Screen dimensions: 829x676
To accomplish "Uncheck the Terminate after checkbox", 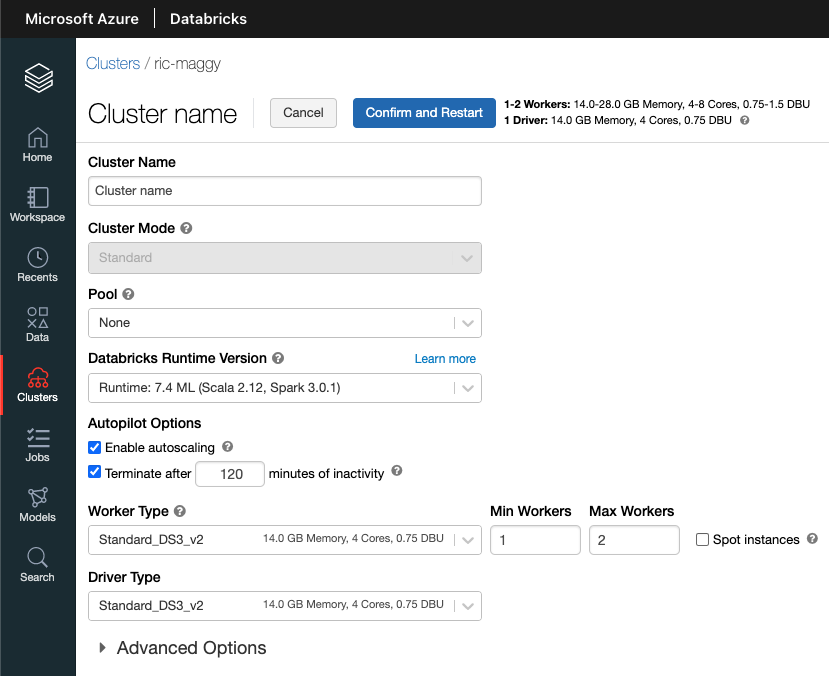I will (x=95, y=473).
